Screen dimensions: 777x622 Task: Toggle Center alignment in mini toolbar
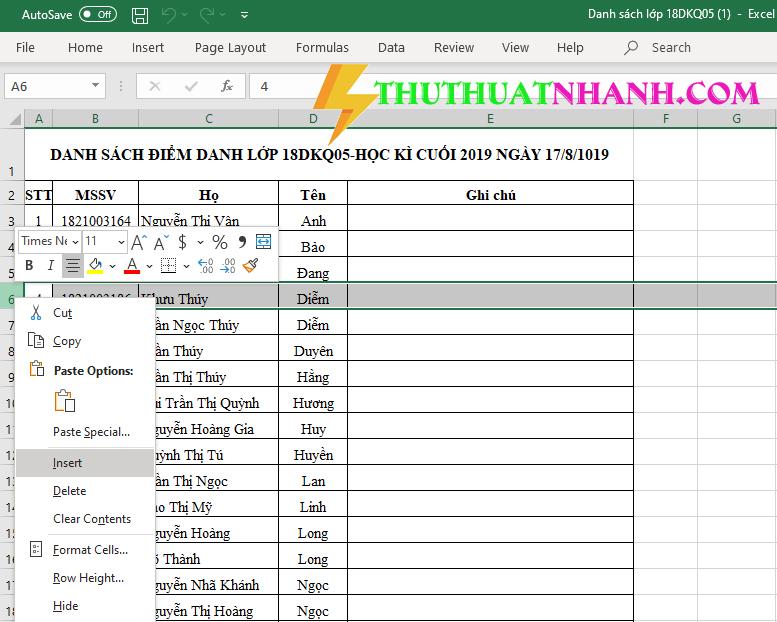point(72,266)
